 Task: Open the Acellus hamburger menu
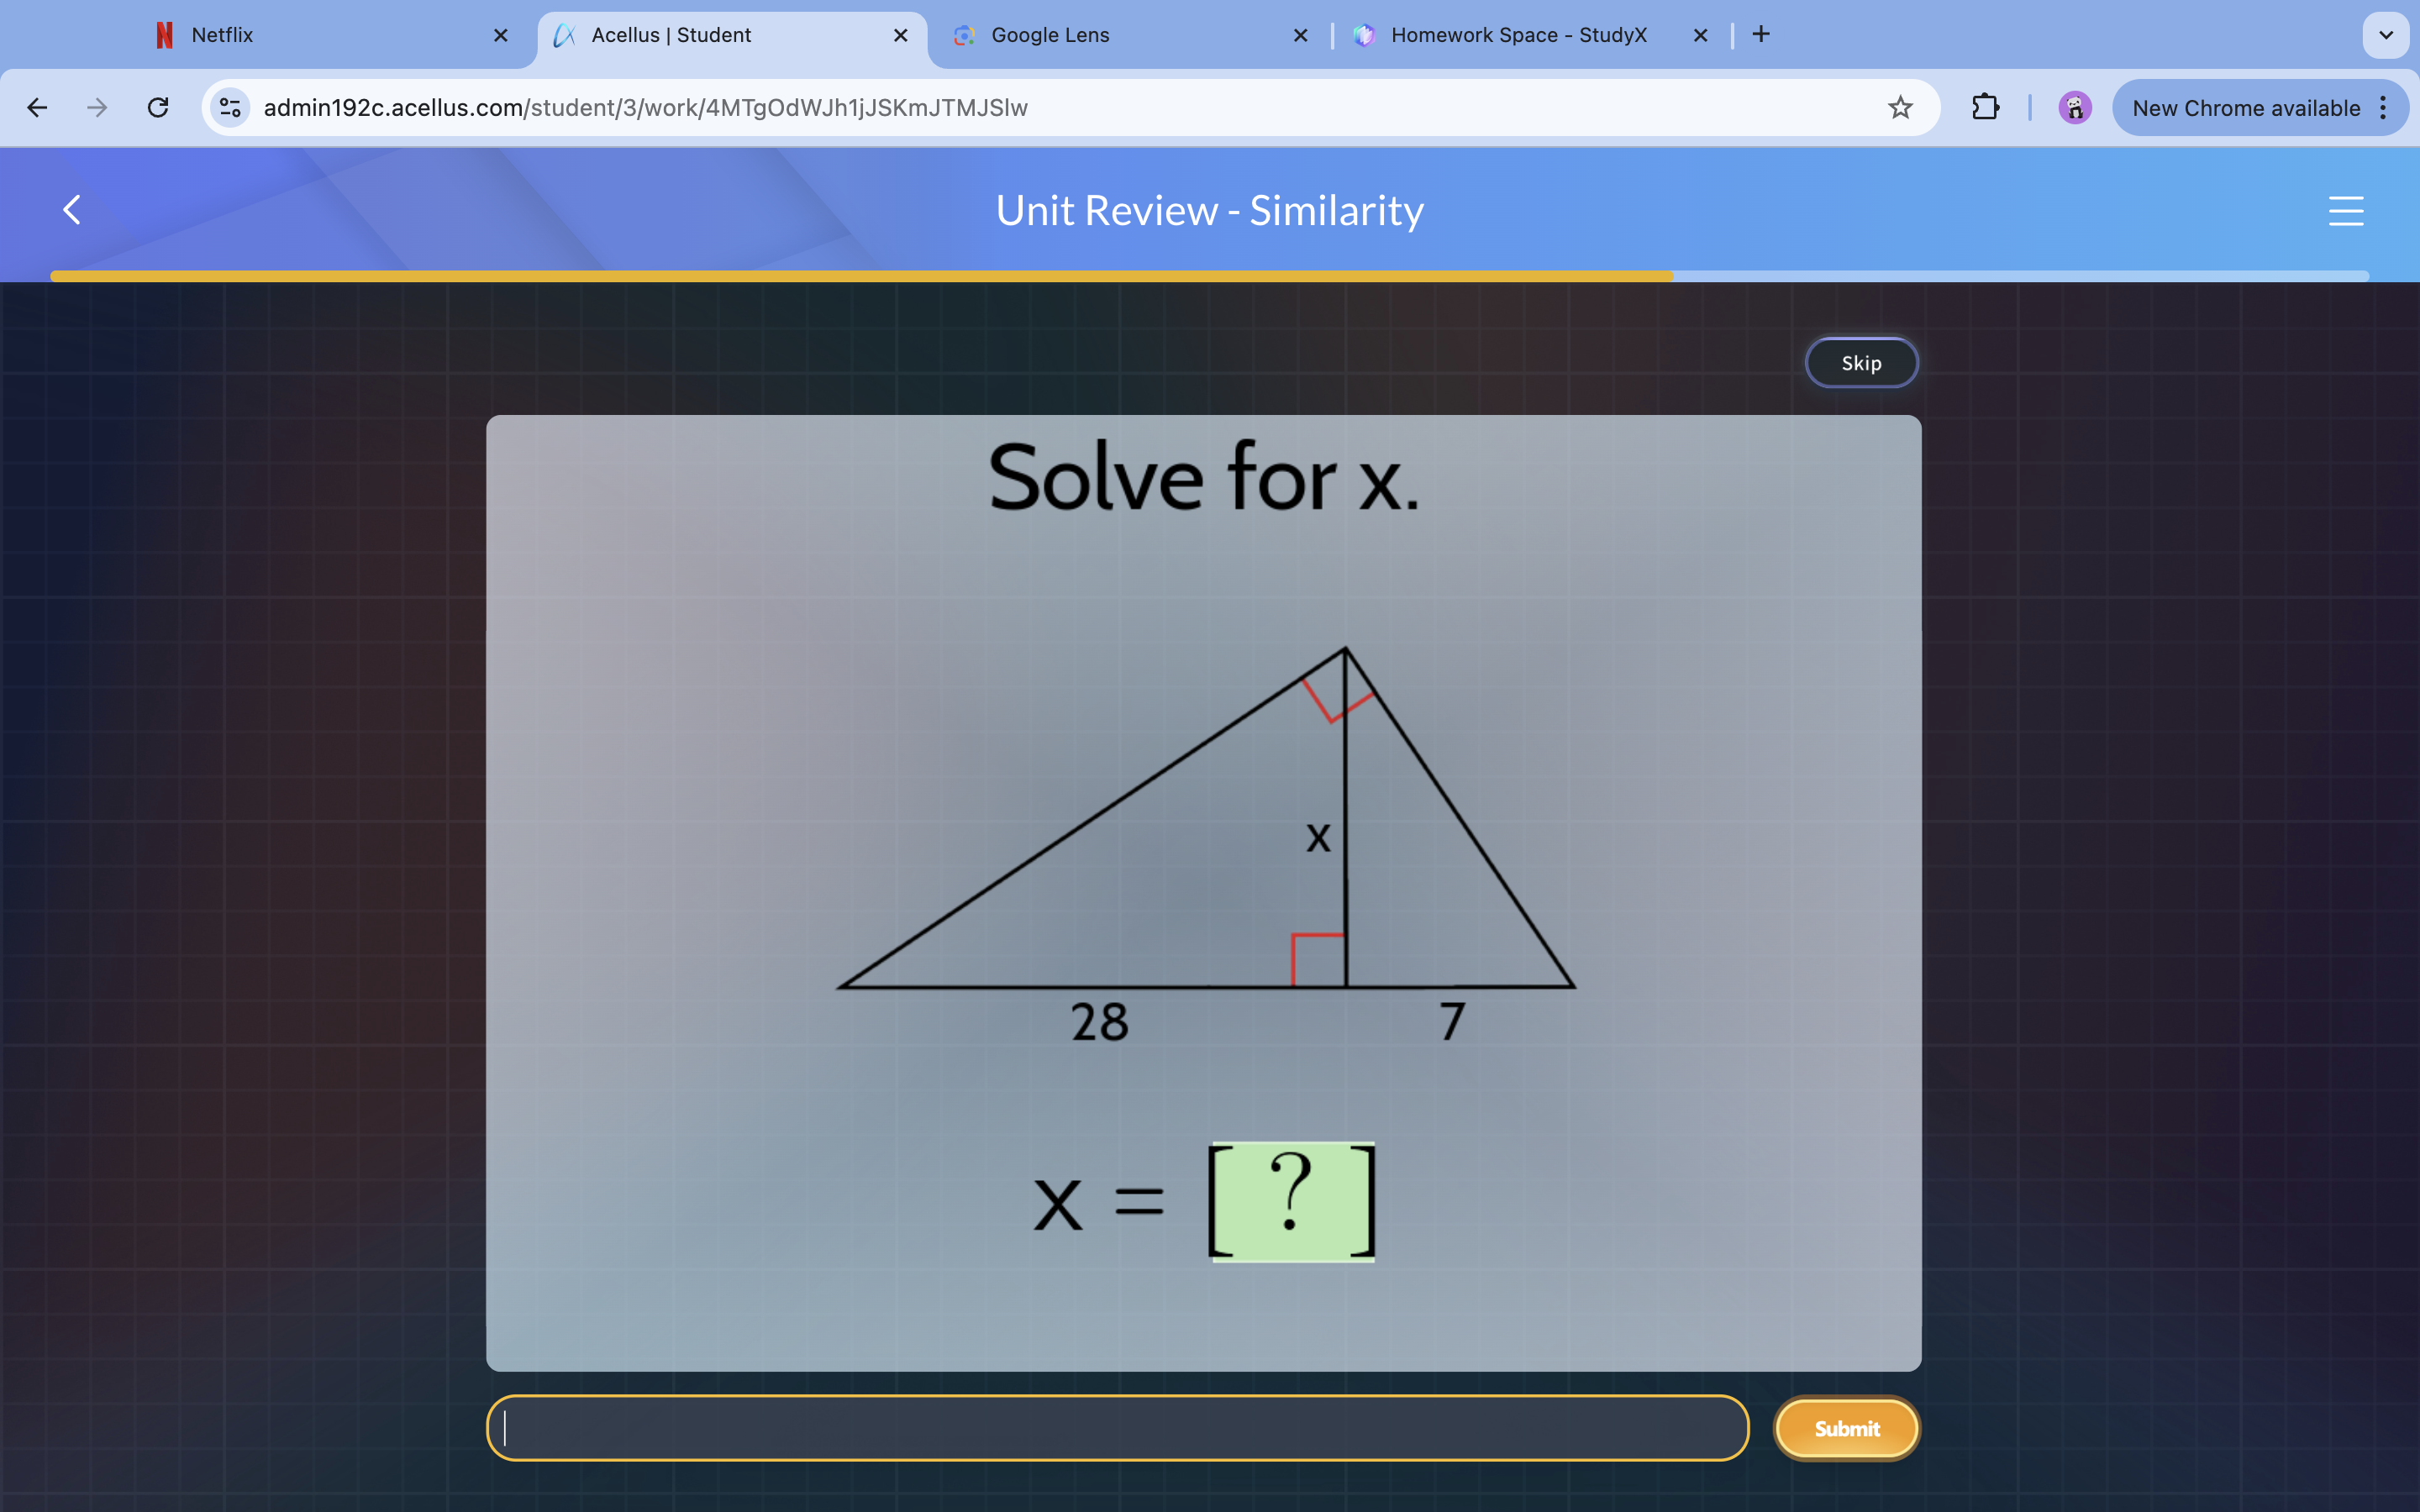pyautogui.click(x=2346, y=210)
